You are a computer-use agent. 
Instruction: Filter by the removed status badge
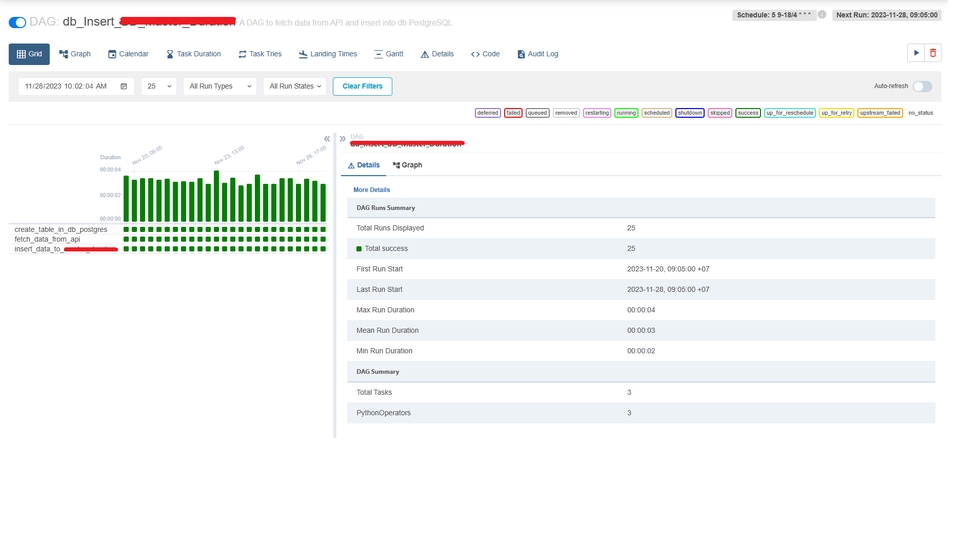(x=566, y=113)
